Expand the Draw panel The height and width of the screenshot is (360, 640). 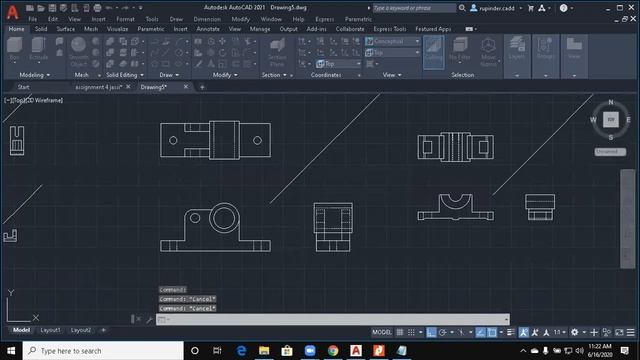169,75
